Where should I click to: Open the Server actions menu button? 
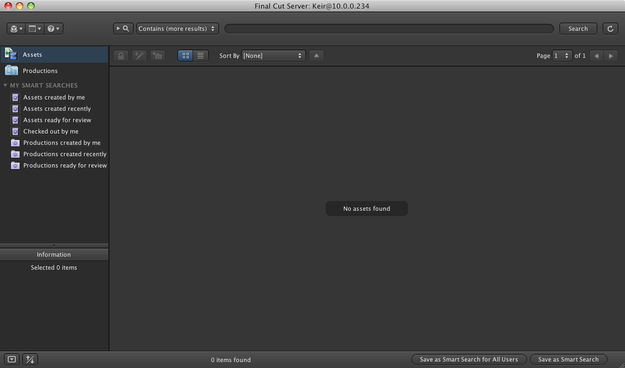[16, 29]
